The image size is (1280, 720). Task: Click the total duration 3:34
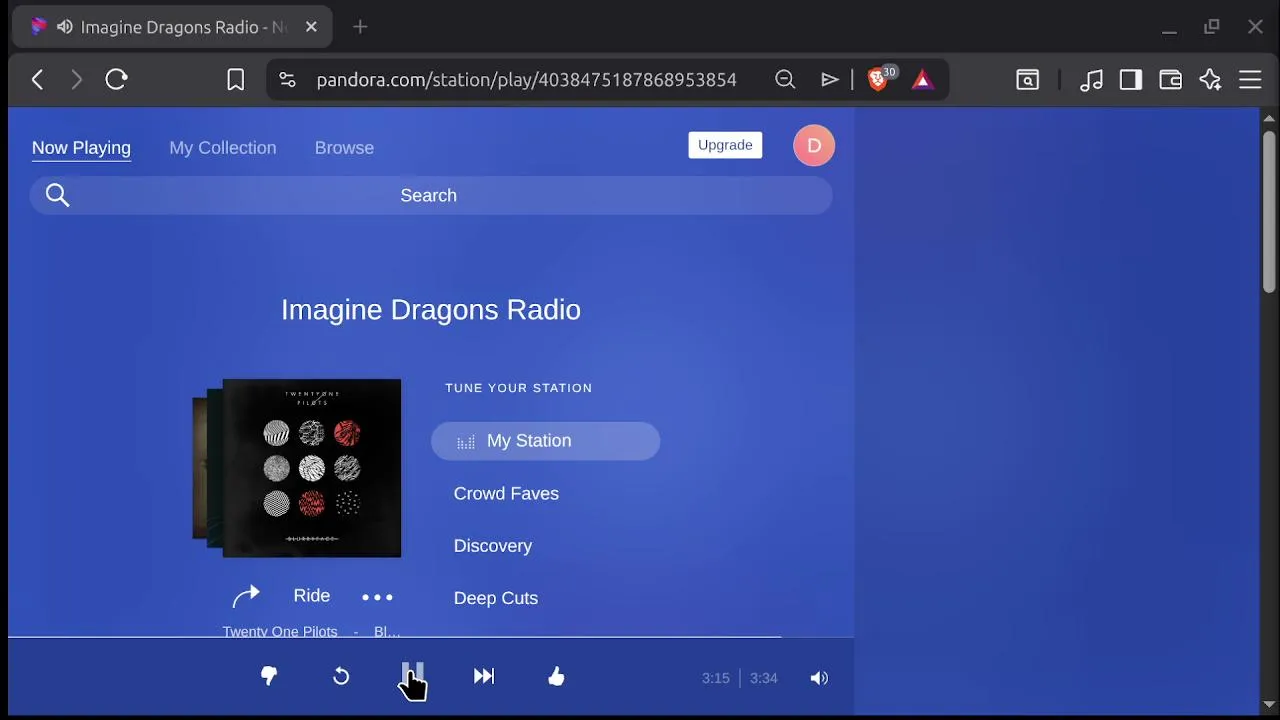[763, 678]
